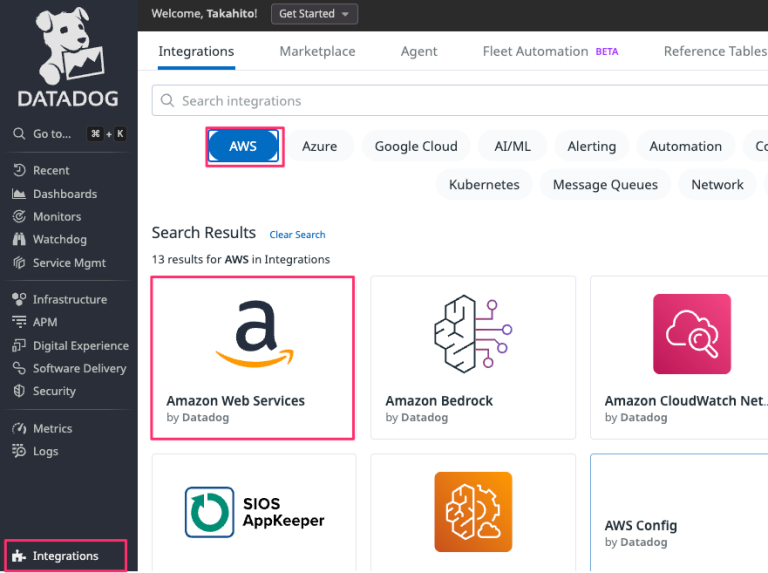Click the Amazon smile logo
Viewport: 768px width, 573px height.
[x=255, y=334]
